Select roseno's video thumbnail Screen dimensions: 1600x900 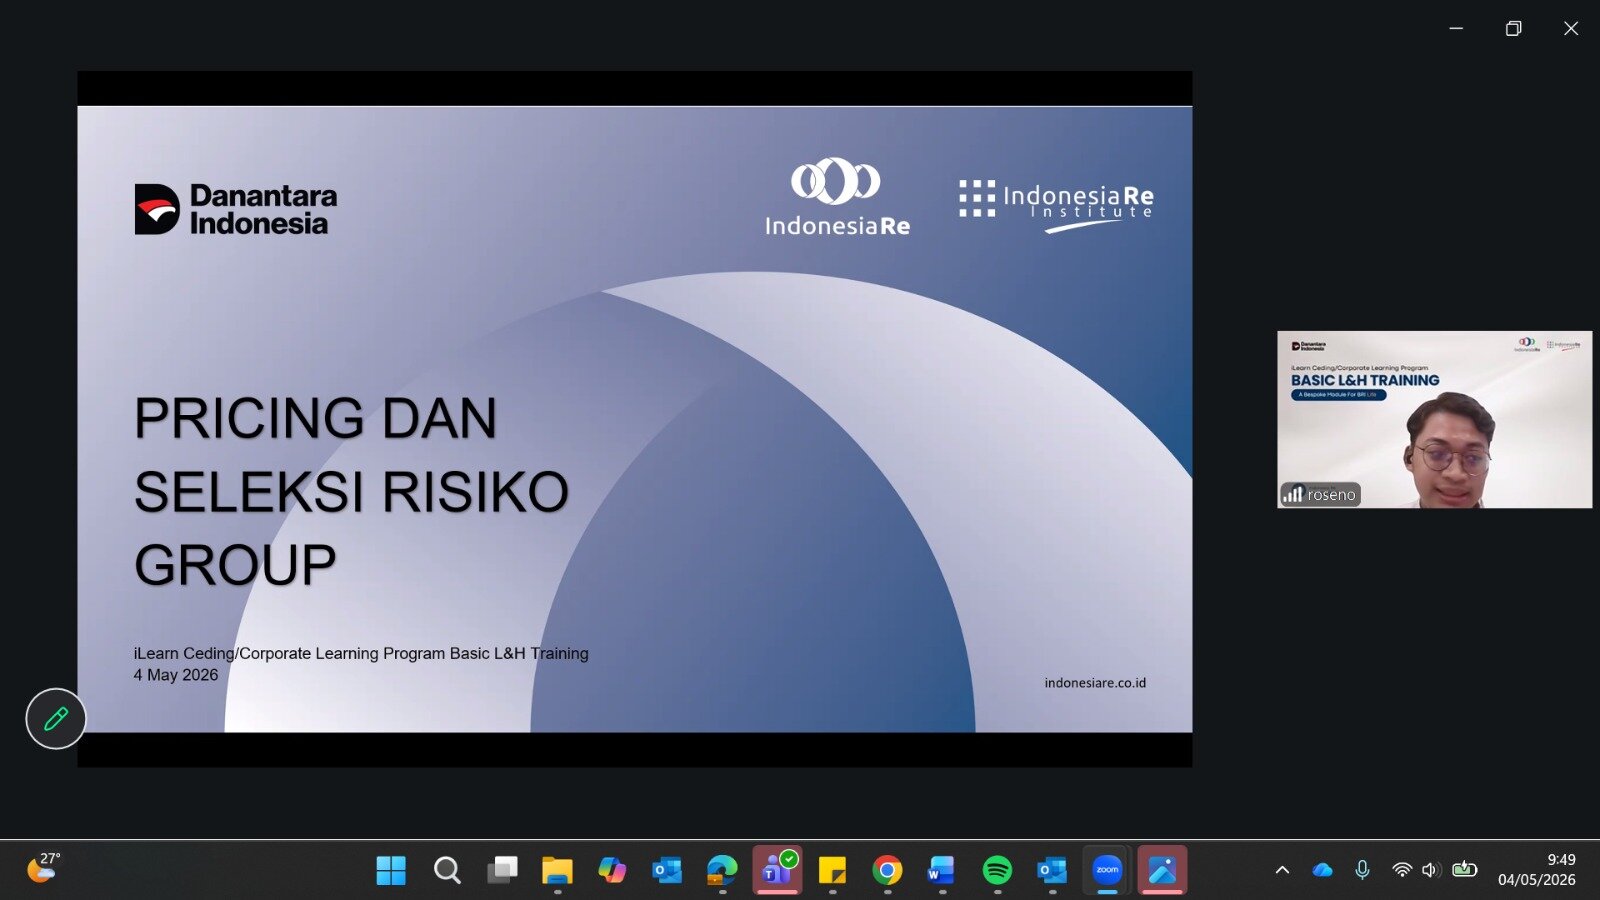tap(1434, 420)
